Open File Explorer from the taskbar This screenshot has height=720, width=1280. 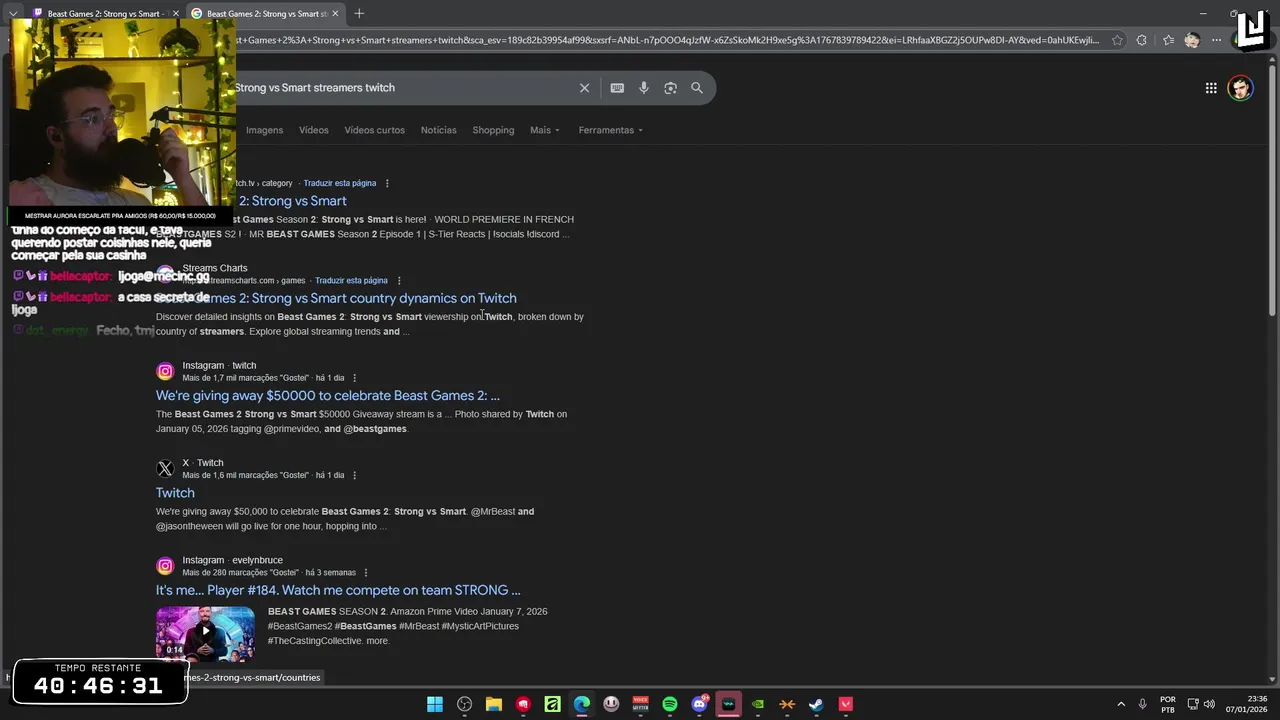tap(494, 704)
